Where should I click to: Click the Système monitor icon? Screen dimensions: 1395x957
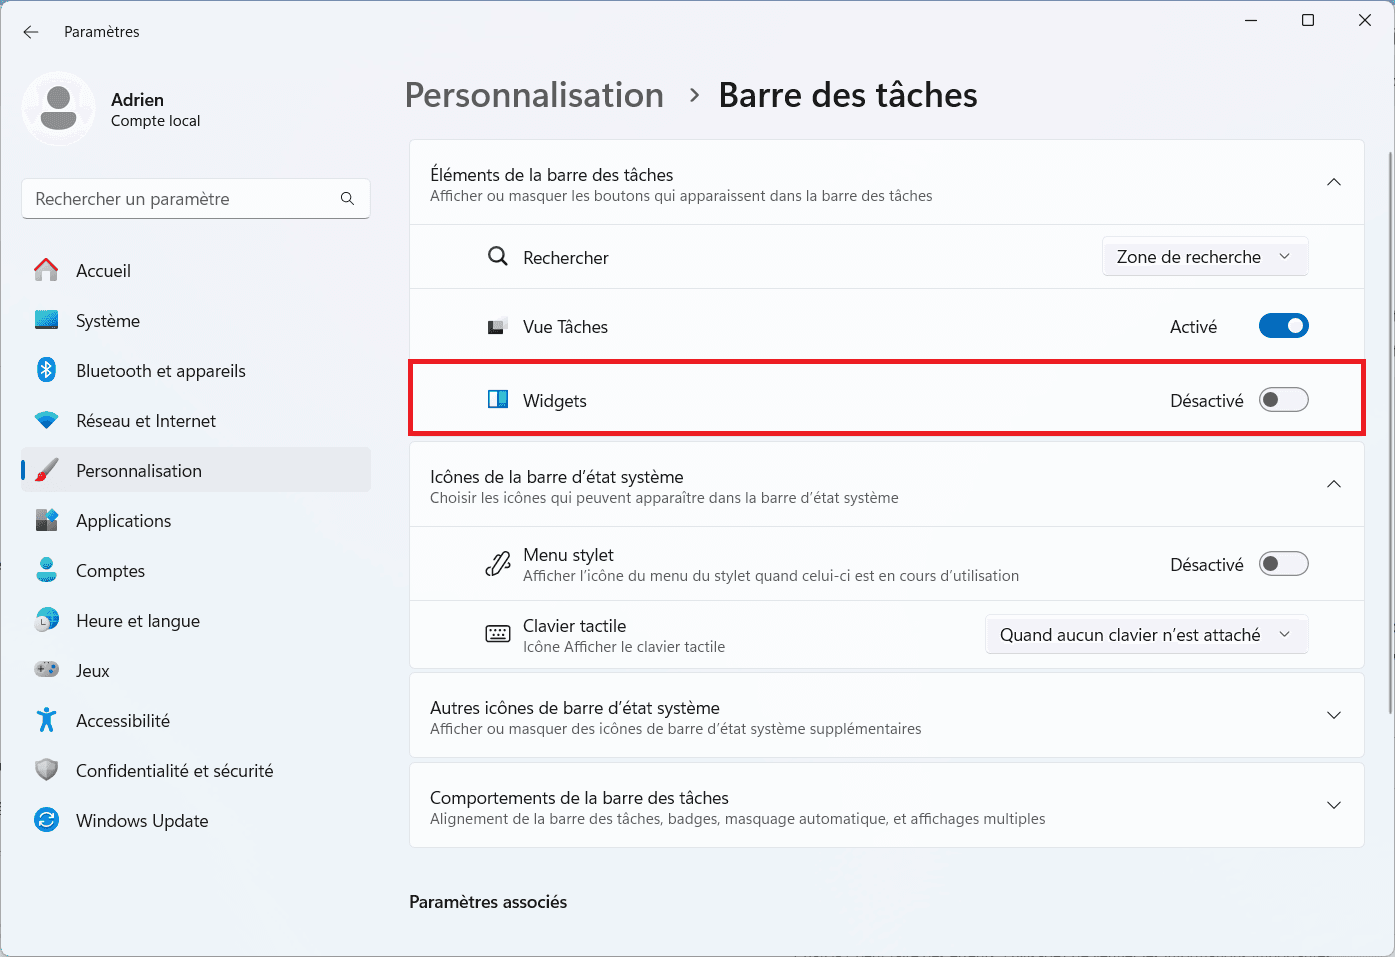[x=46, y=320]
